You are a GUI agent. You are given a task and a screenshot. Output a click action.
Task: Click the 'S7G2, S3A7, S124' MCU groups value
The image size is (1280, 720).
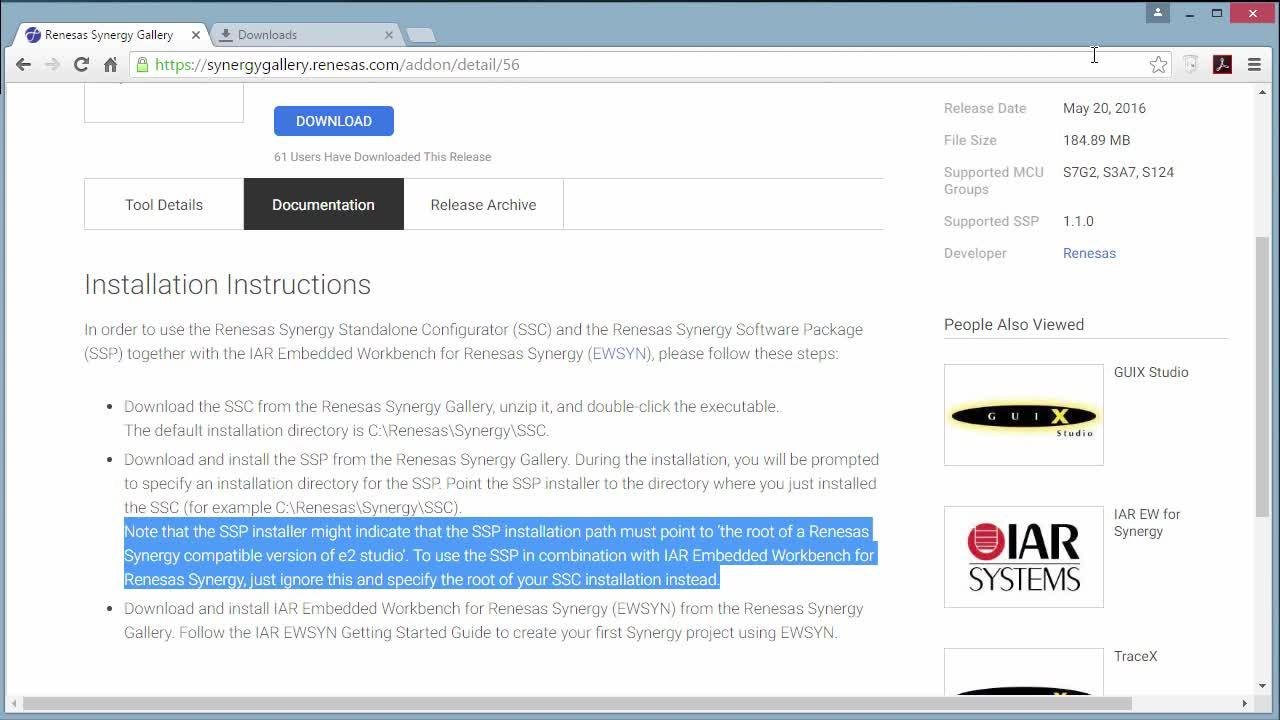pyautogui.click(x=1118, y=172)
